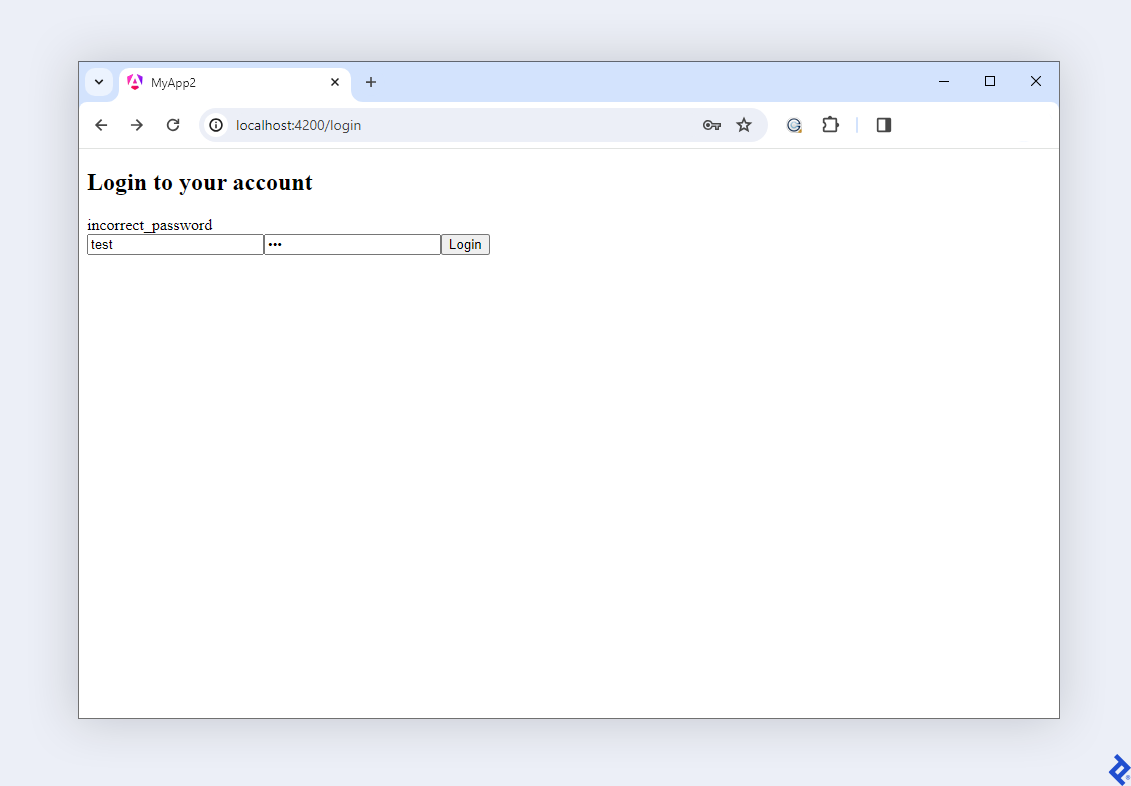Screen dimensions: 1131x786
Task: Click inside the address bar
Action: point(400,125)
